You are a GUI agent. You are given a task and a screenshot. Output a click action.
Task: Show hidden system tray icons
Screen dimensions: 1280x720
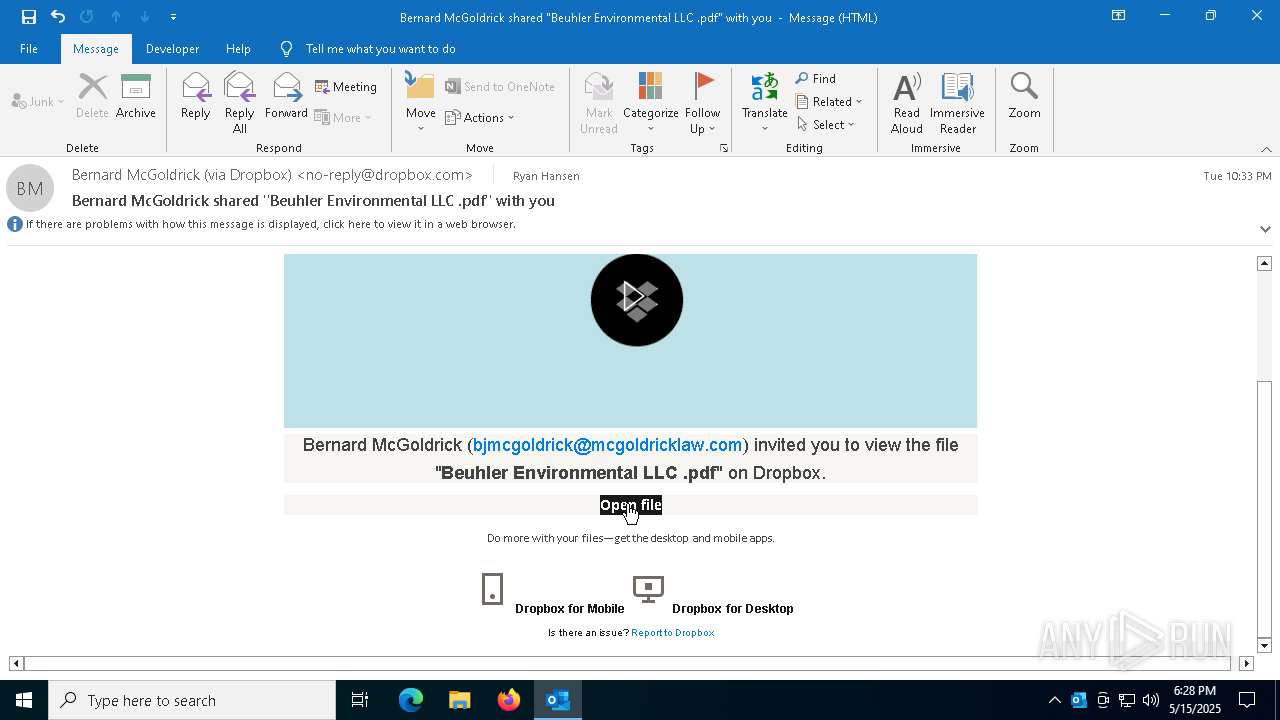[1054, 700]
